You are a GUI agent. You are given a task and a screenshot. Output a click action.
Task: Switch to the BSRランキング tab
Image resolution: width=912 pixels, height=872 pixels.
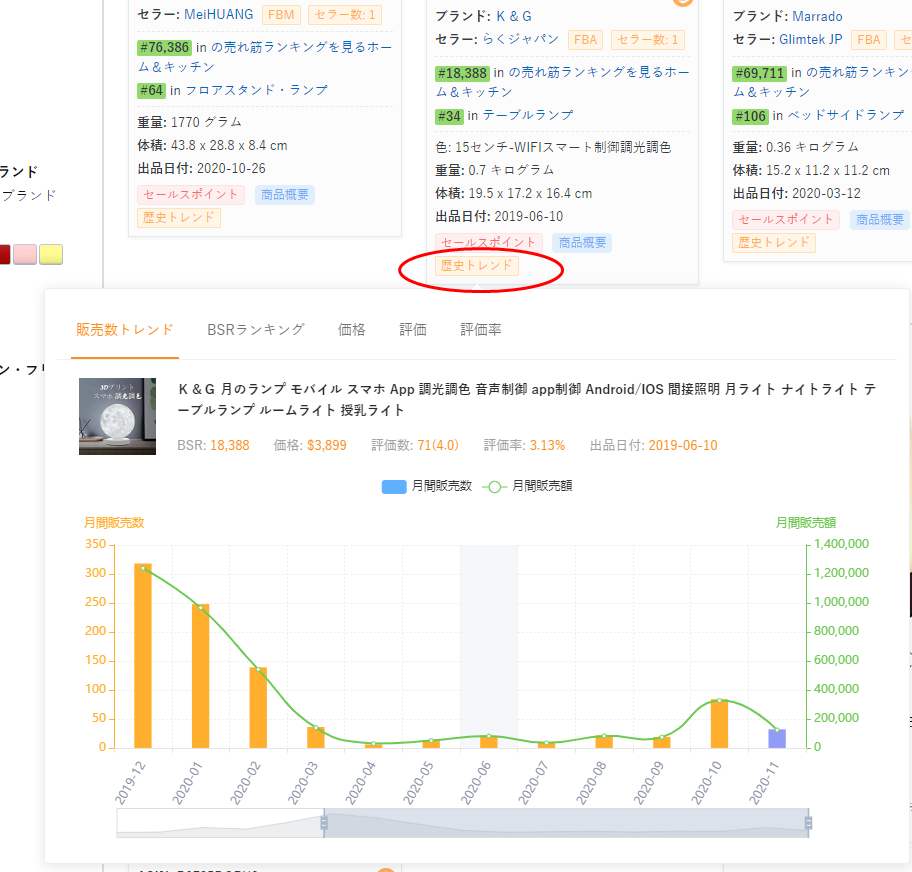tap(255, 329)
